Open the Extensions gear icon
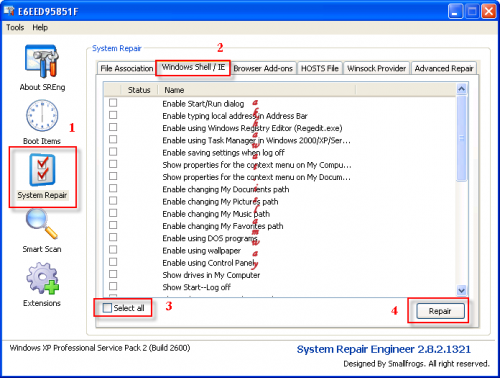This screenshot has height=378, width=500. point(42,278)
